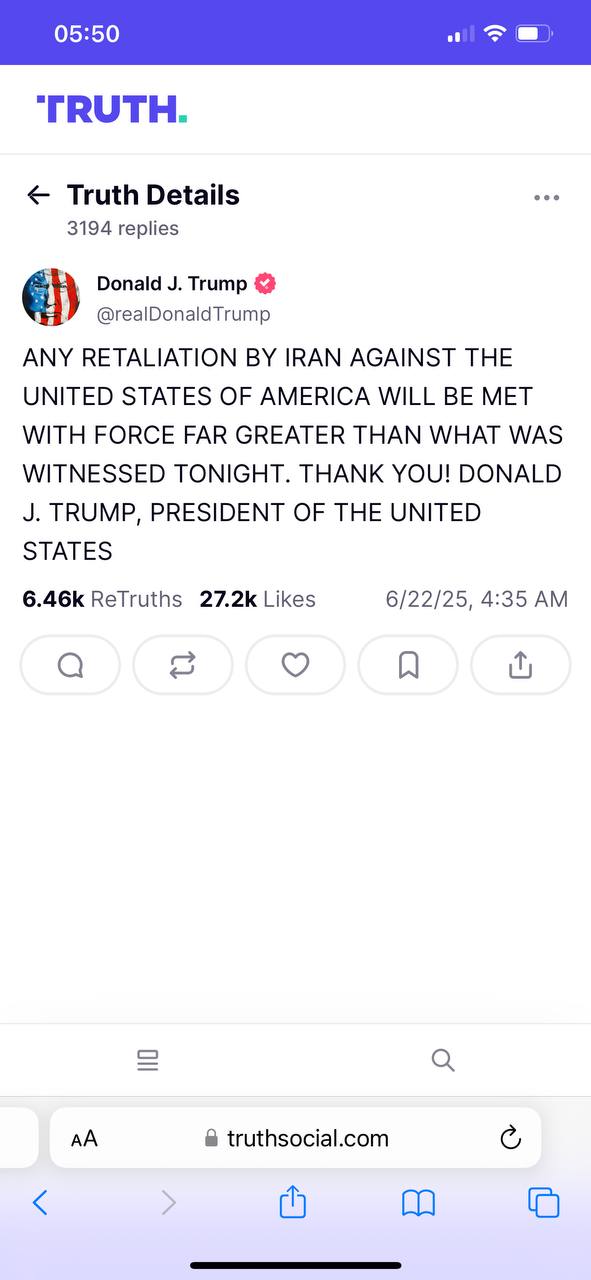Like the post with heart icon
This screenshot has height=1280, width=591.
pyautogui.click(x=295, y=665)
